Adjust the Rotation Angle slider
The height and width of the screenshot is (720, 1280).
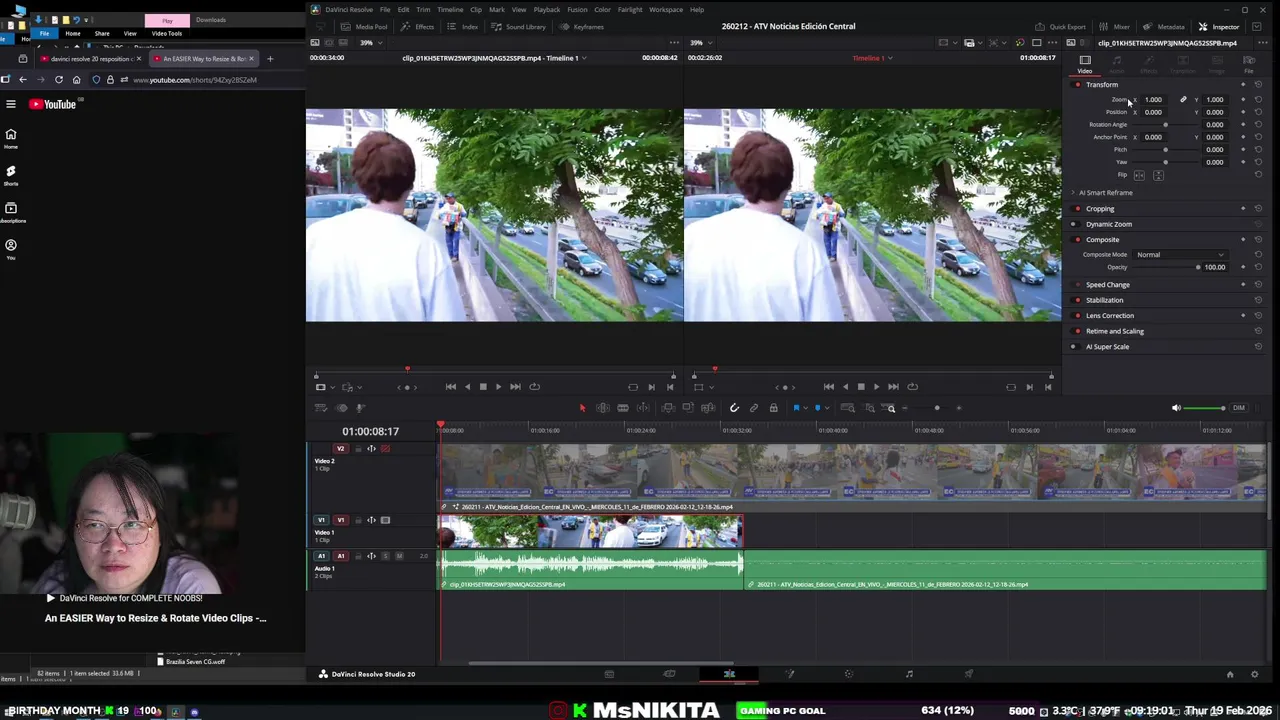[x=1165, y=125]
